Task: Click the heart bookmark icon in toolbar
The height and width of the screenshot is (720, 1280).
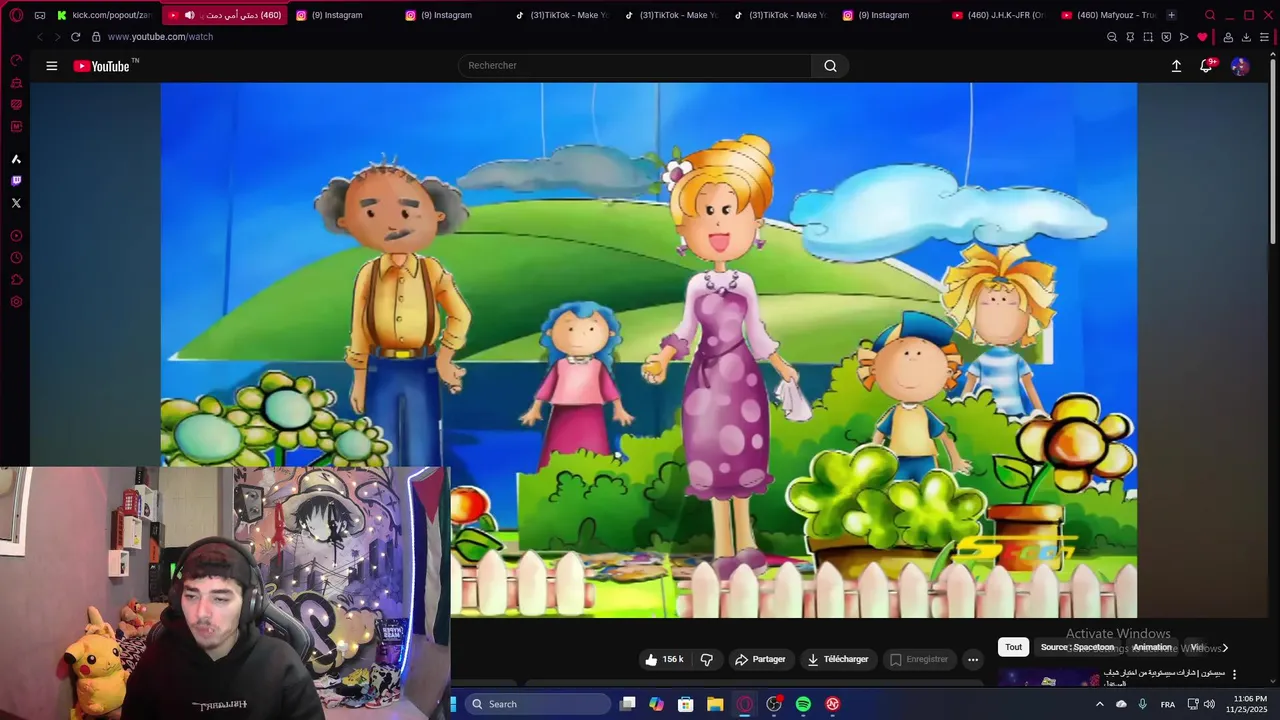Action: tap(1202, 37)
